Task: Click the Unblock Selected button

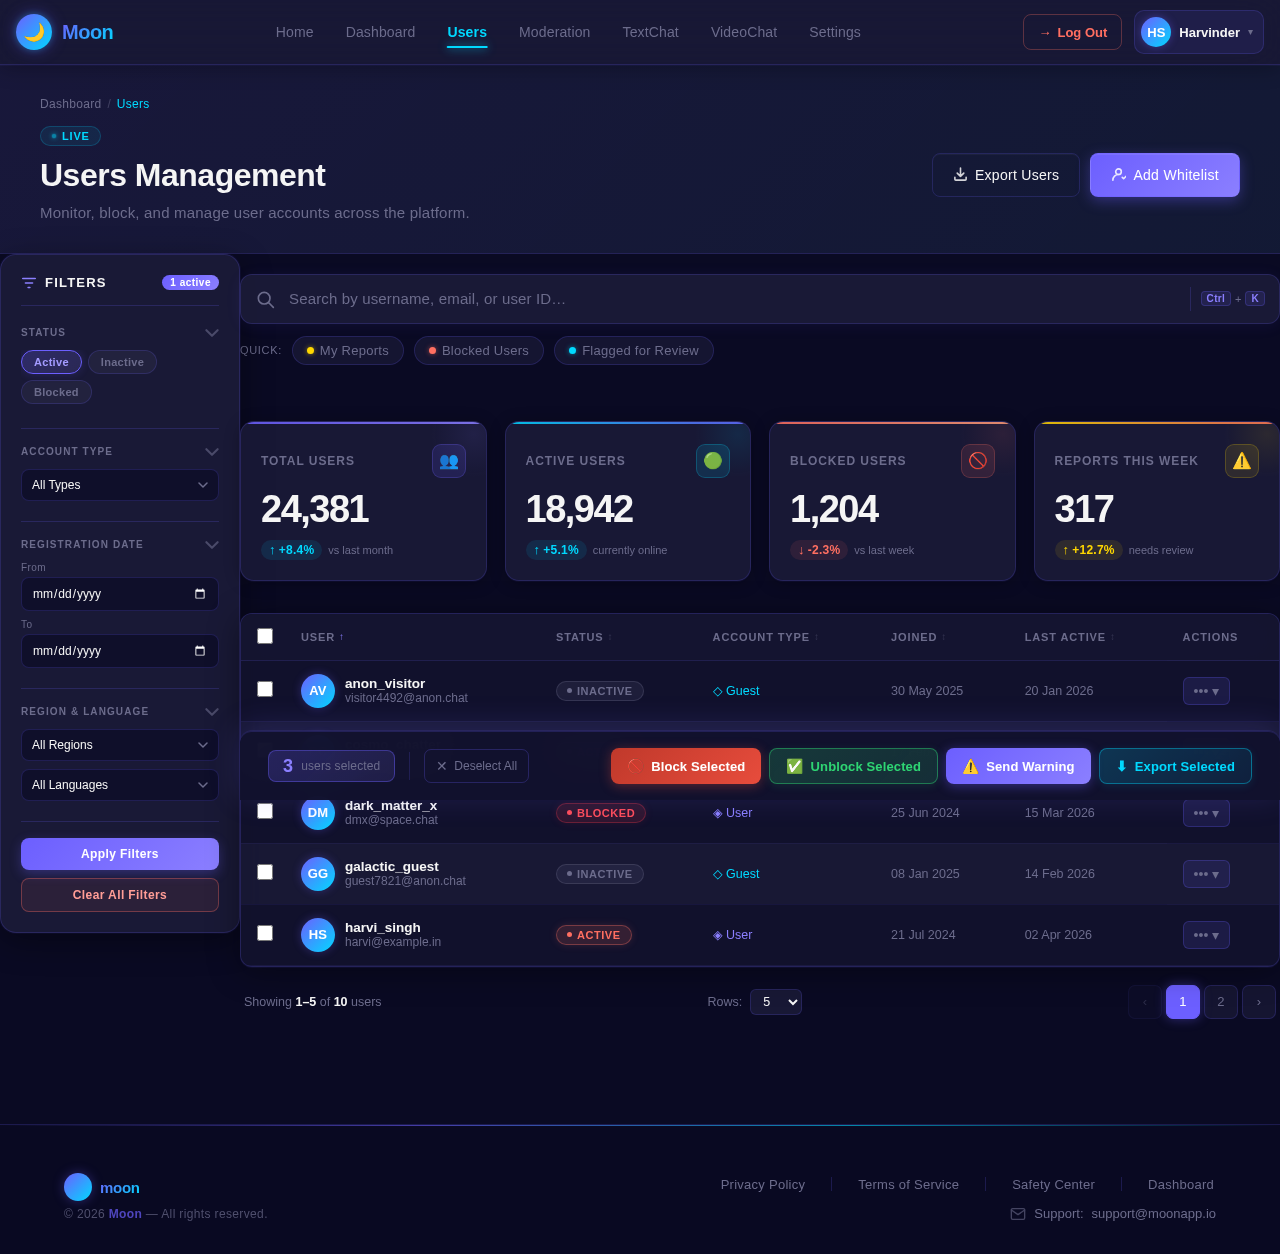Action: (x=852, y=766)
